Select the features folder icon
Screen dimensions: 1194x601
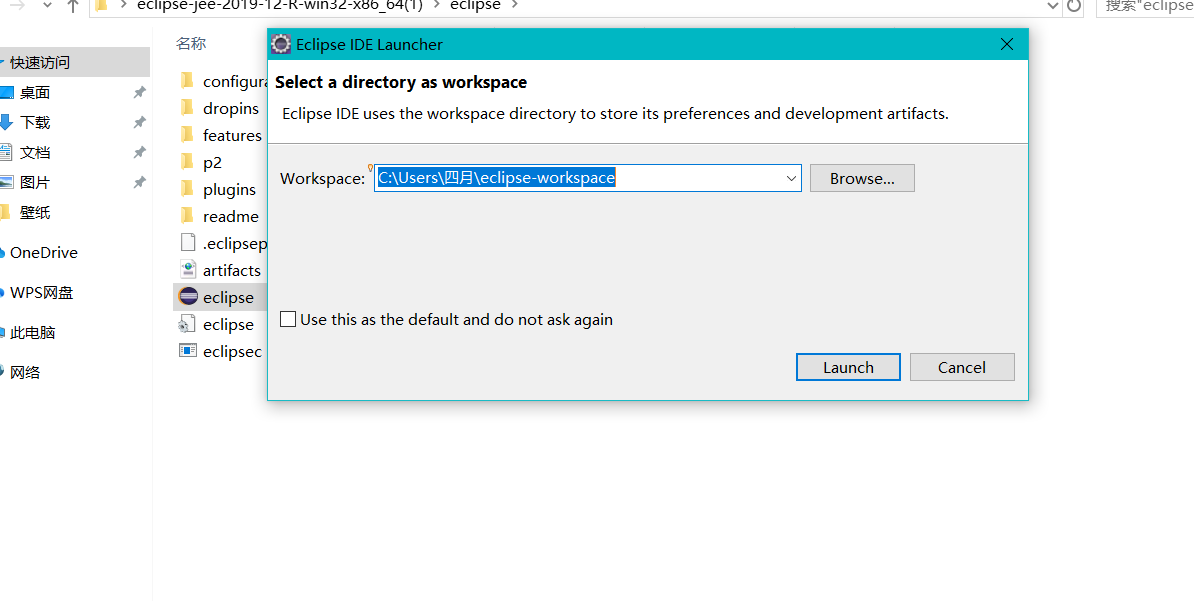(187, 135)
